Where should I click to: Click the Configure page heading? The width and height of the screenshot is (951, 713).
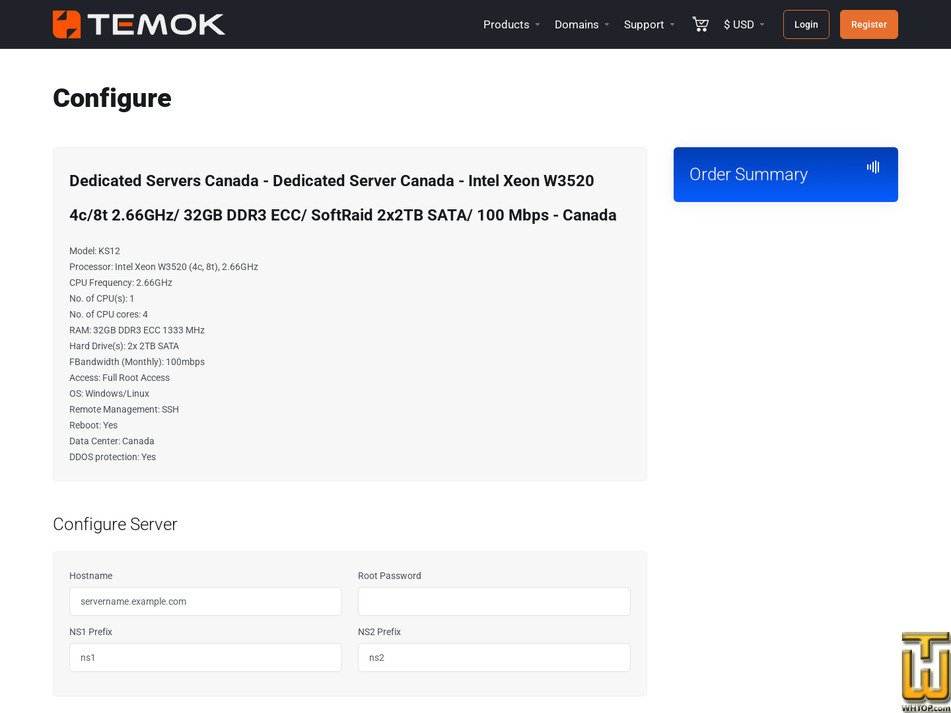112,98
